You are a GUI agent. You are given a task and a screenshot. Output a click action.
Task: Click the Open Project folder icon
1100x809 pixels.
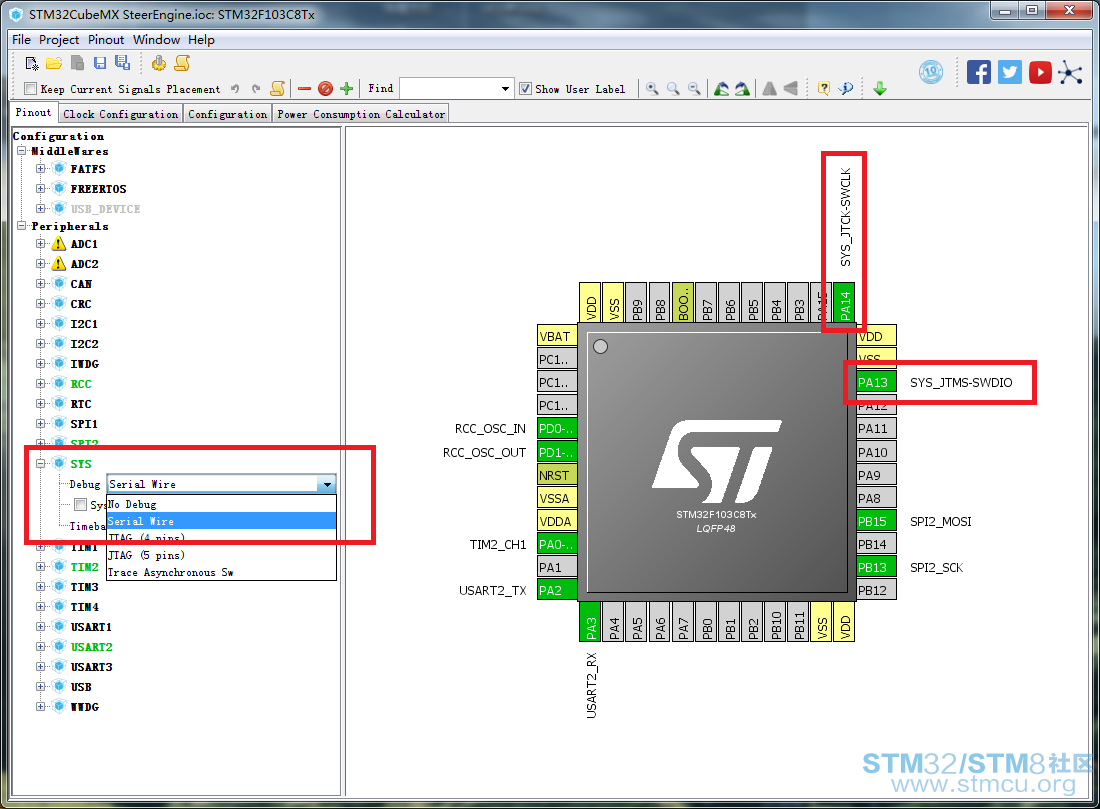pos(54,64)
